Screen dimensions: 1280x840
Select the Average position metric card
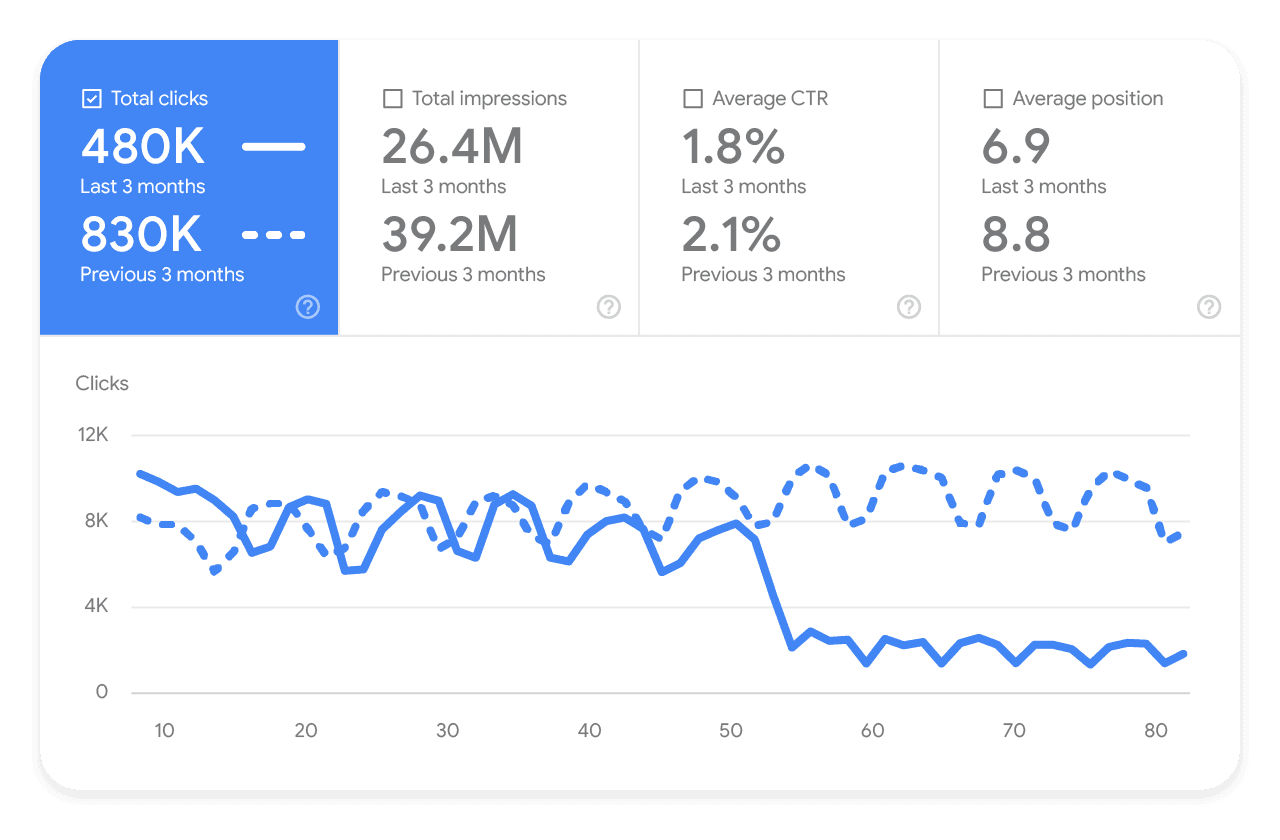[1089, 185]
